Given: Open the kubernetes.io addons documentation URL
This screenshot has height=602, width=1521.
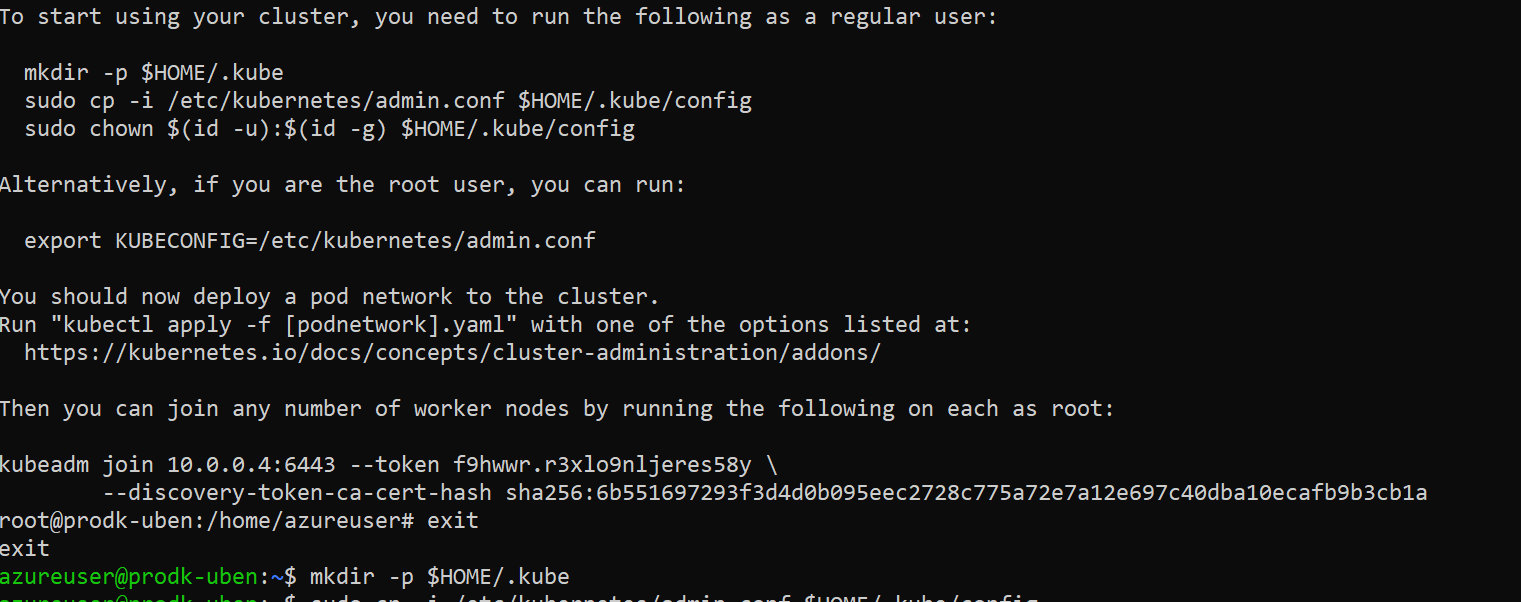Looking at the screenshot, I should (x=452, y=353).
